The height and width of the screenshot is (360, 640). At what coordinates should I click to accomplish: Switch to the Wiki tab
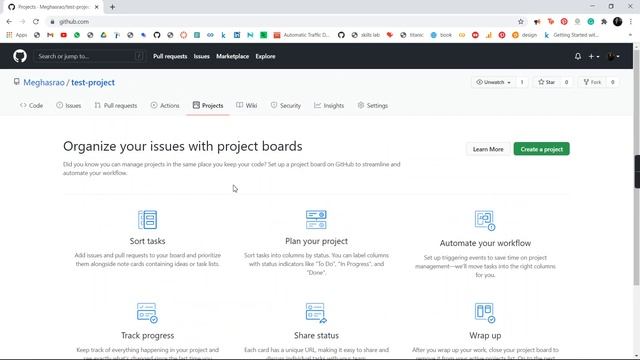click(x=247, y=105)
